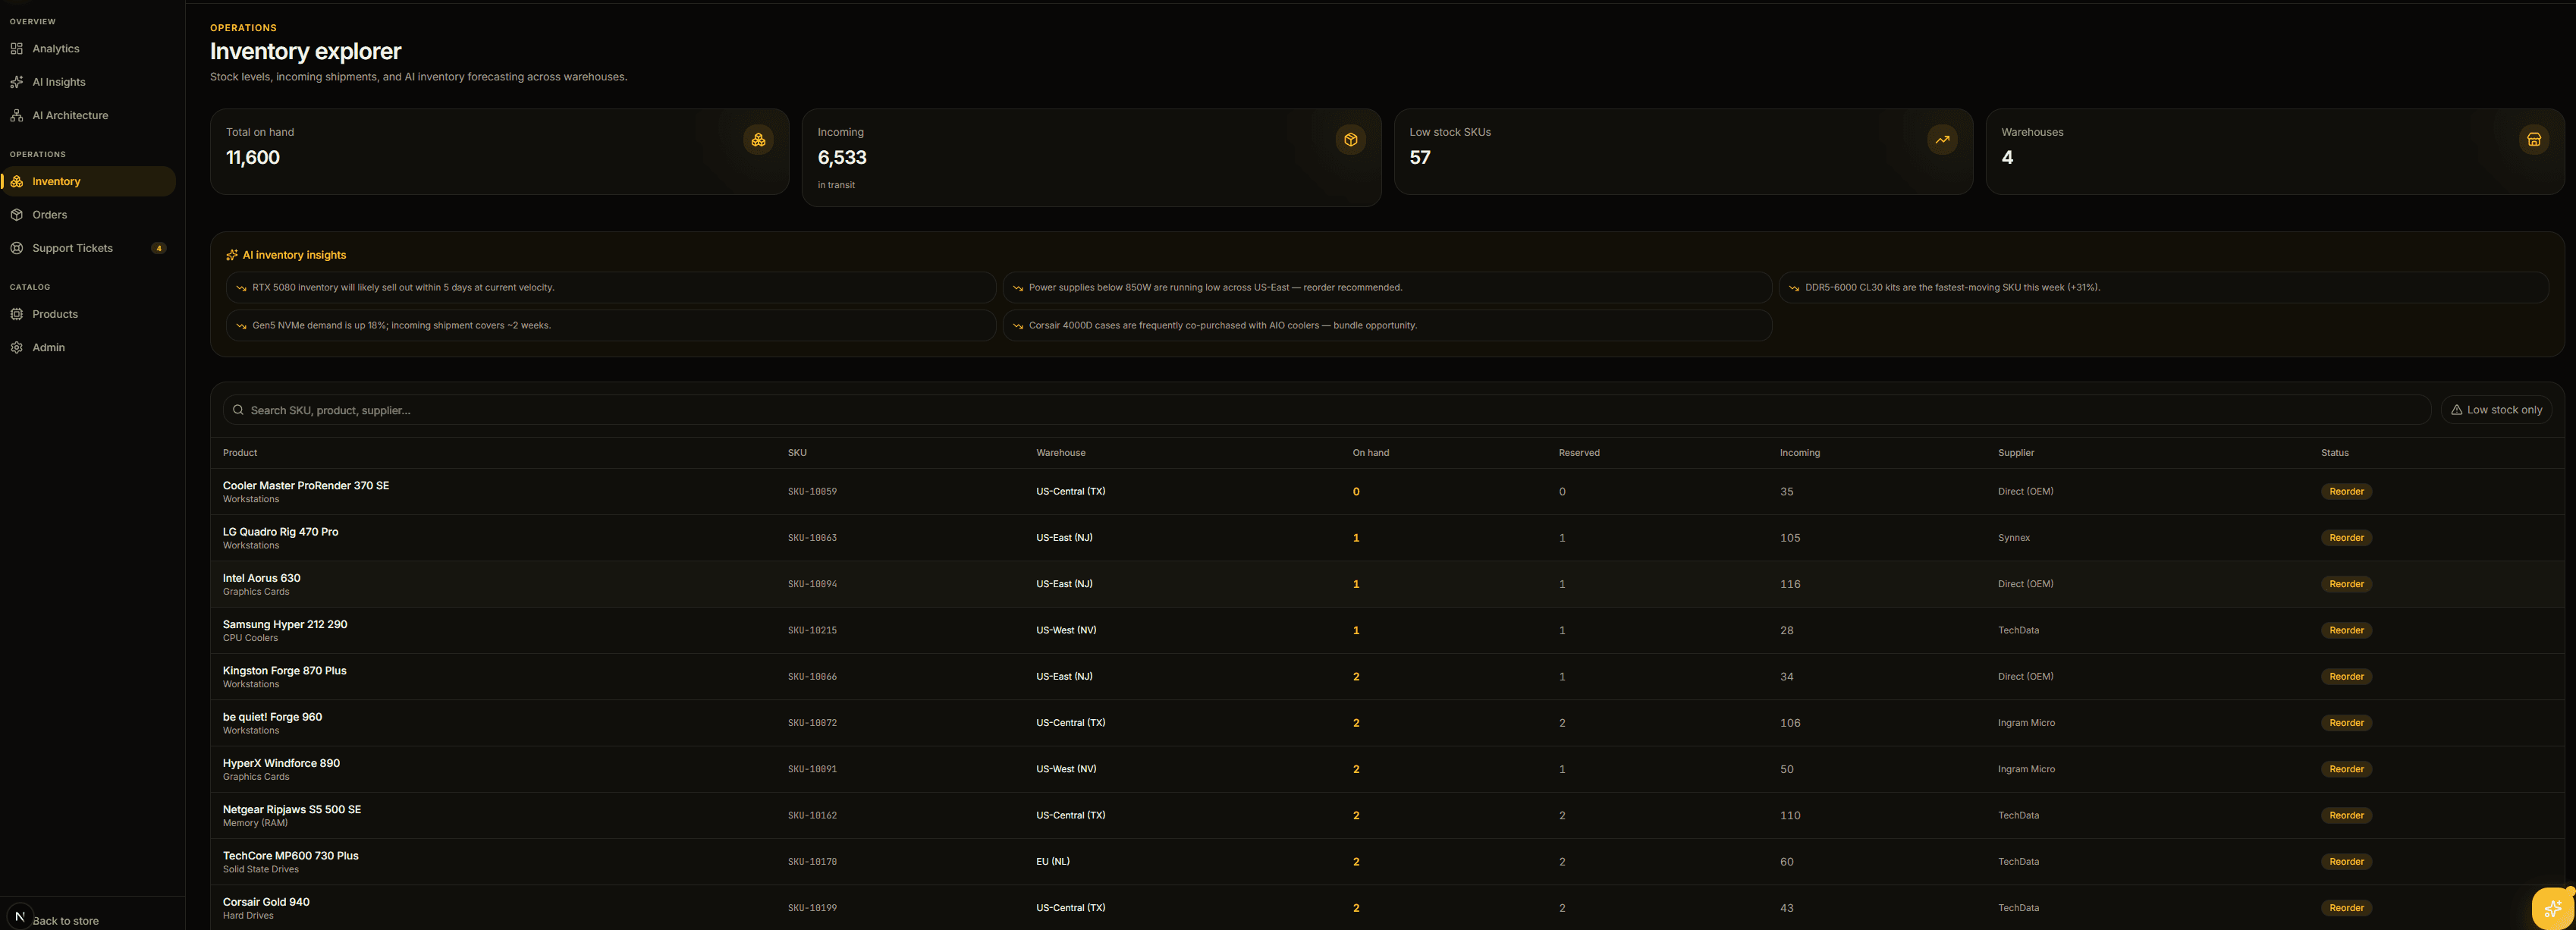Image resolution: width=2576 pixels, height=930 pixels.
Task: Click the Low stock SKUs card showing 57
Action: pos(1683,152)
